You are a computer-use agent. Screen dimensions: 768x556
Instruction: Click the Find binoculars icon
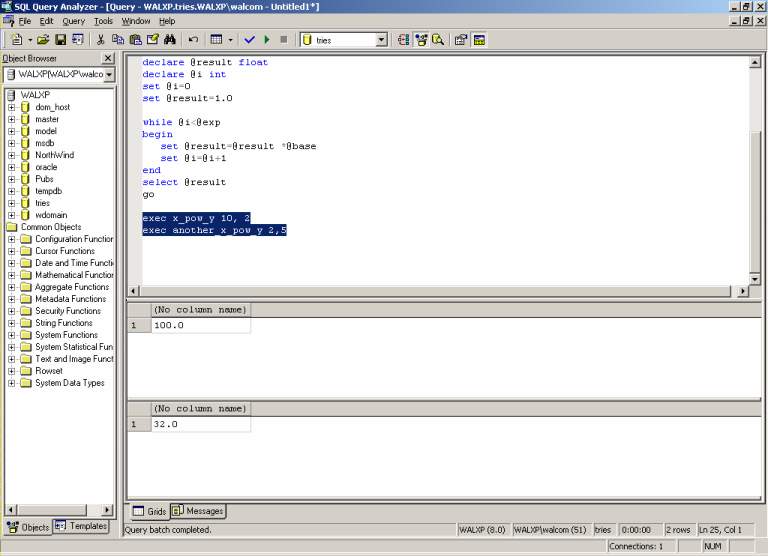pos(170,40)
